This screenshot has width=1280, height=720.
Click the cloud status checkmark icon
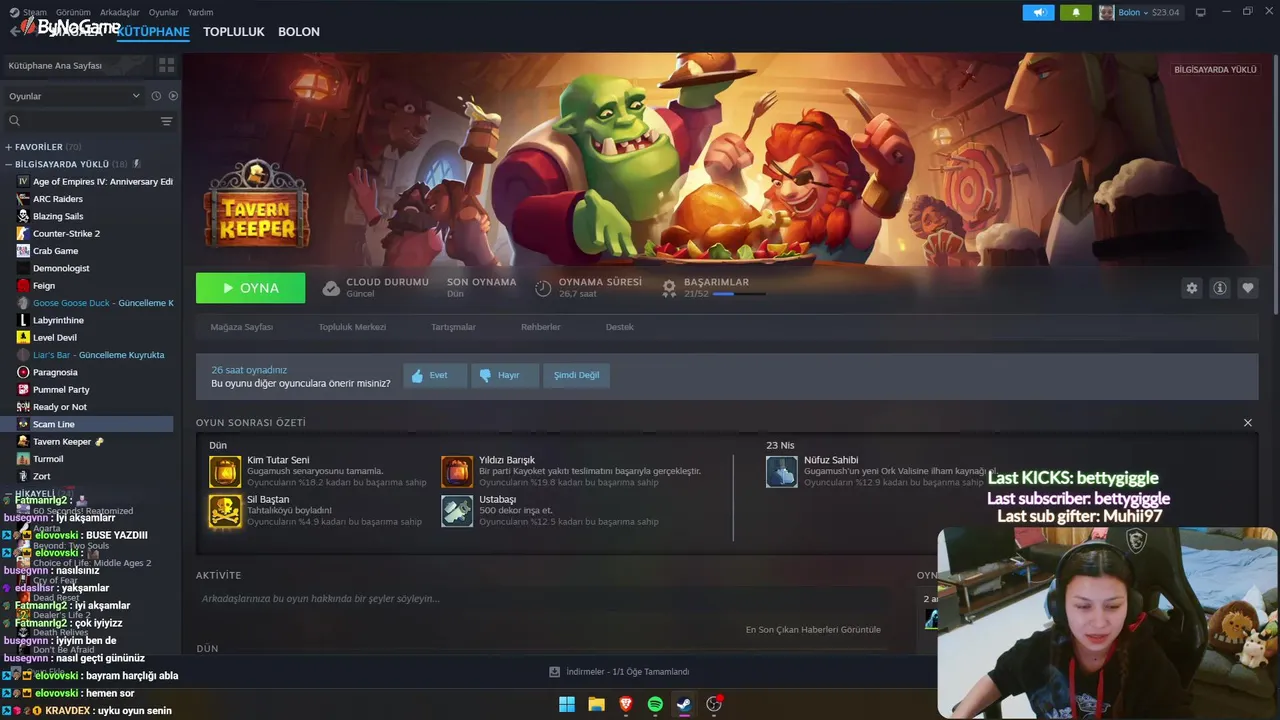[x=330, y=288]
